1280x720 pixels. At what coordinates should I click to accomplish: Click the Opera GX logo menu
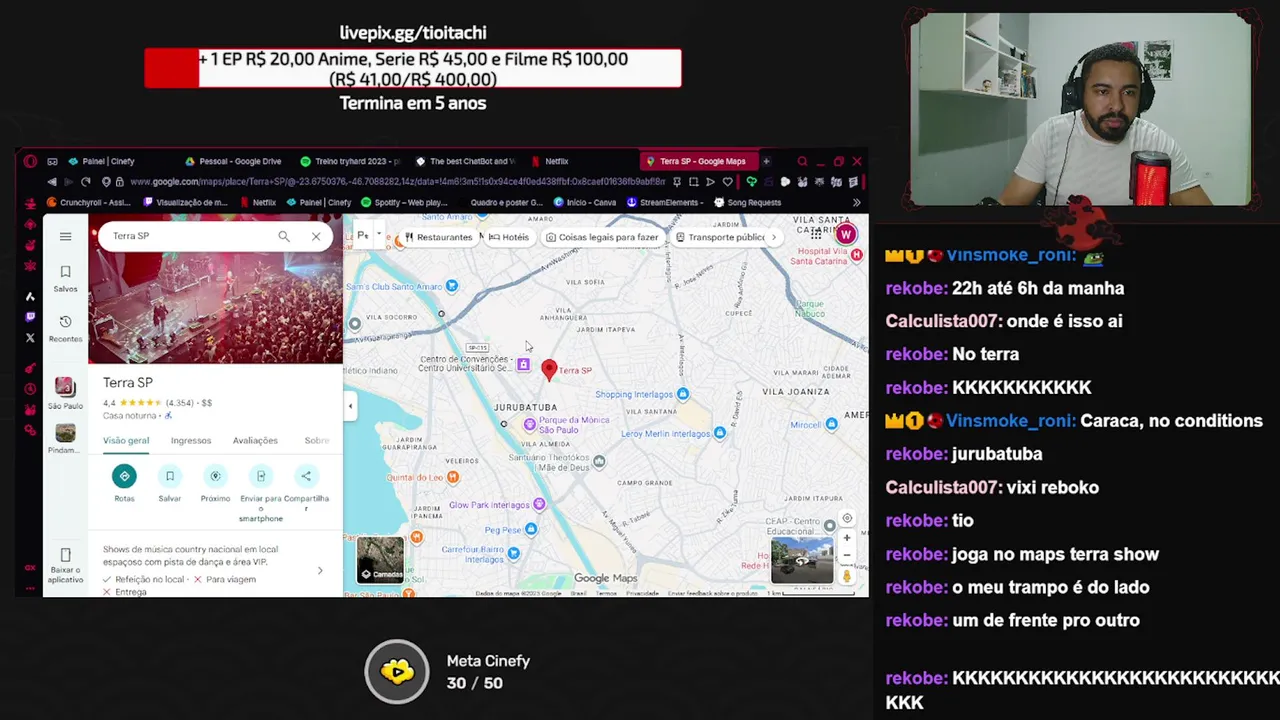pyautogui.click(x=30, y=161)
